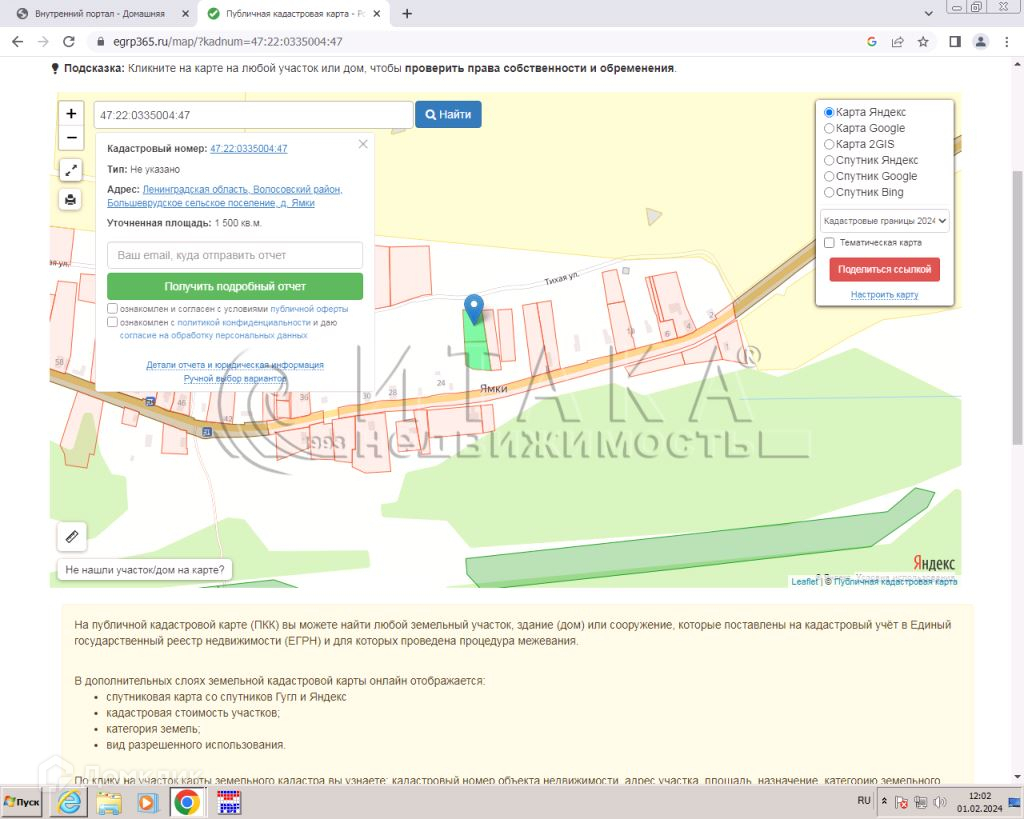Open cadastral number 47:22:0335004:47 link

249,148
